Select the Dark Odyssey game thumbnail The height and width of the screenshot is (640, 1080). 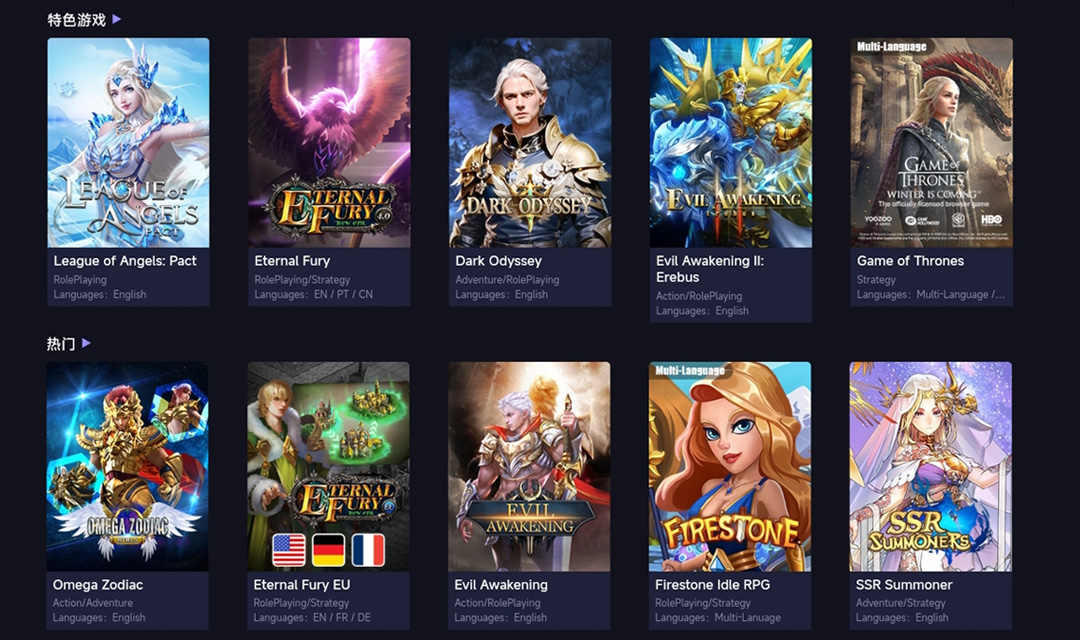530,143
